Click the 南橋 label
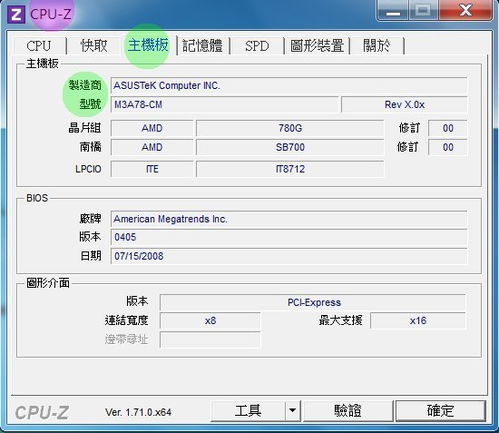Viewport: 499px width, 433px height. (x=90, y=147)
